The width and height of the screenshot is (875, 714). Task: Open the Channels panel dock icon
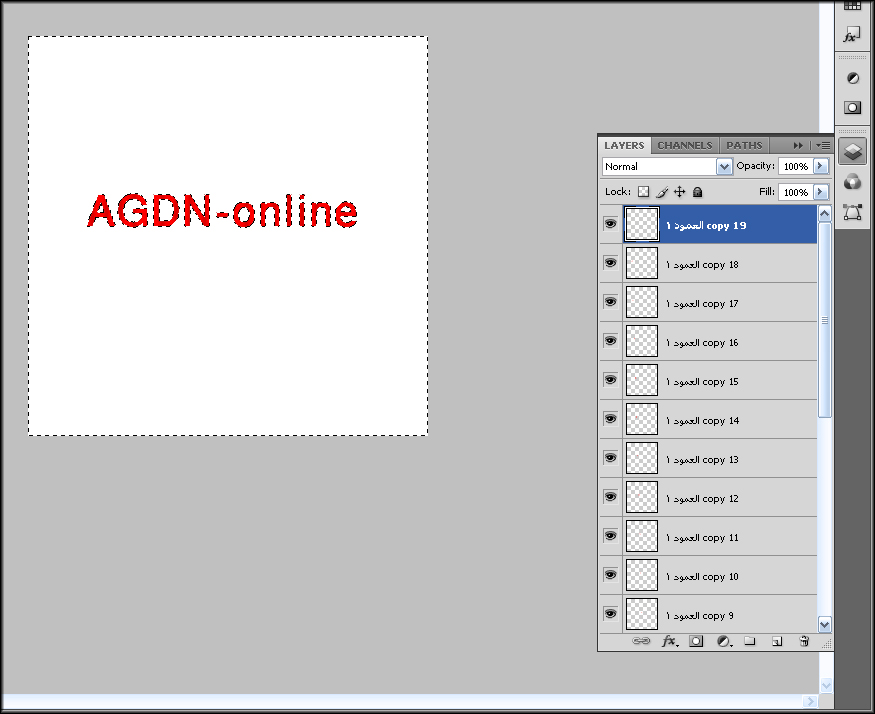[x=852, y=182]
